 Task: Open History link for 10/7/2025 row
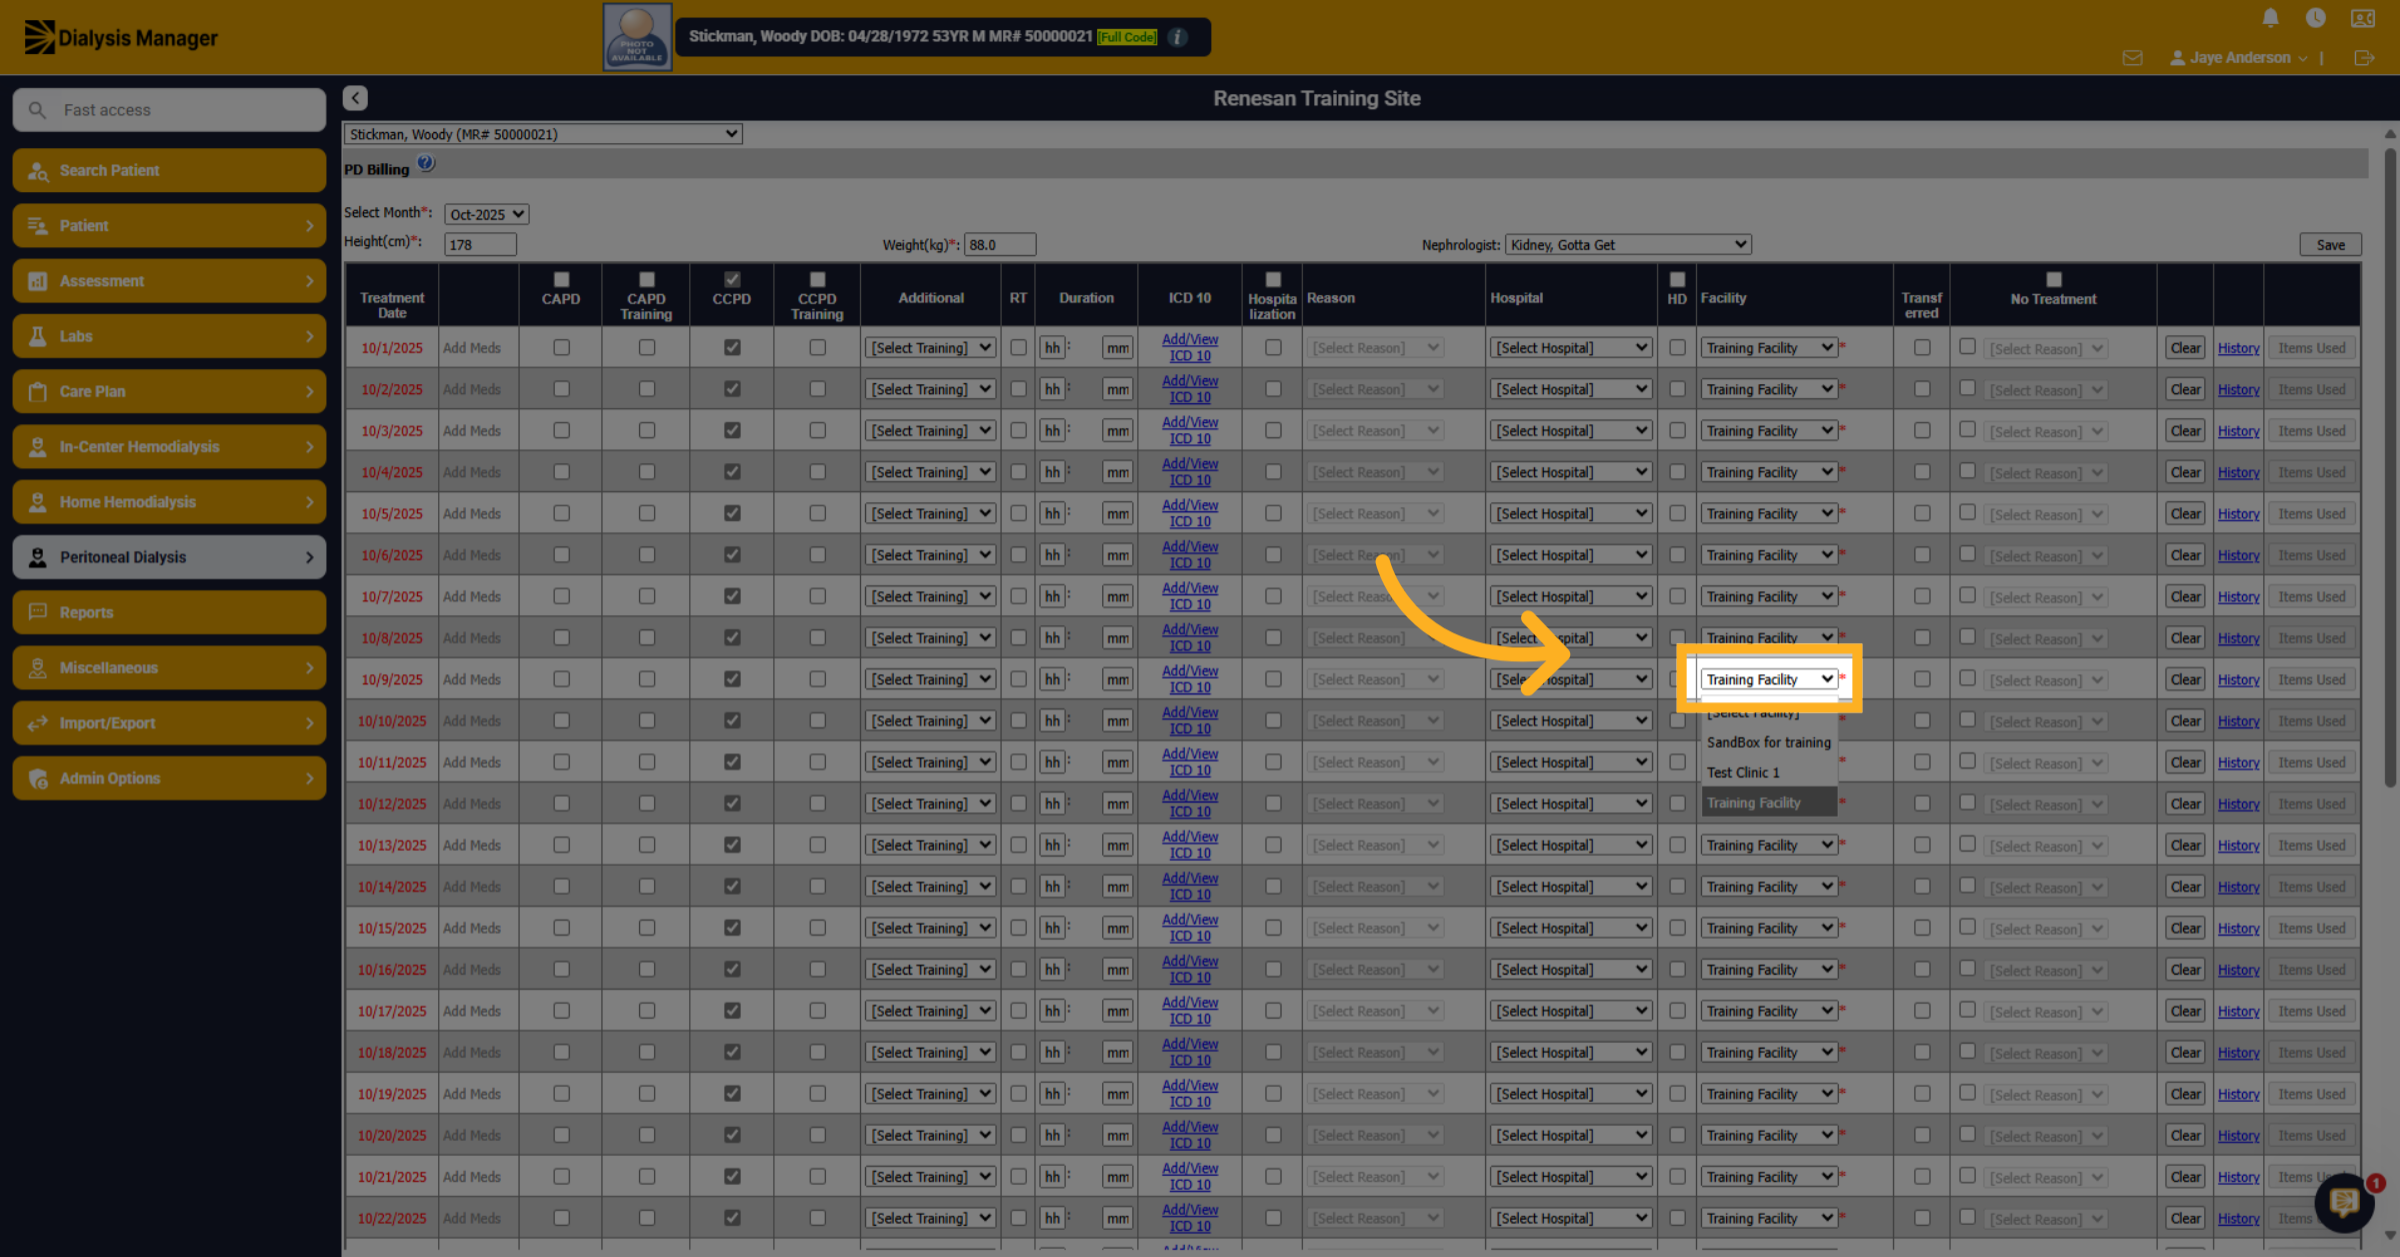2238,597
